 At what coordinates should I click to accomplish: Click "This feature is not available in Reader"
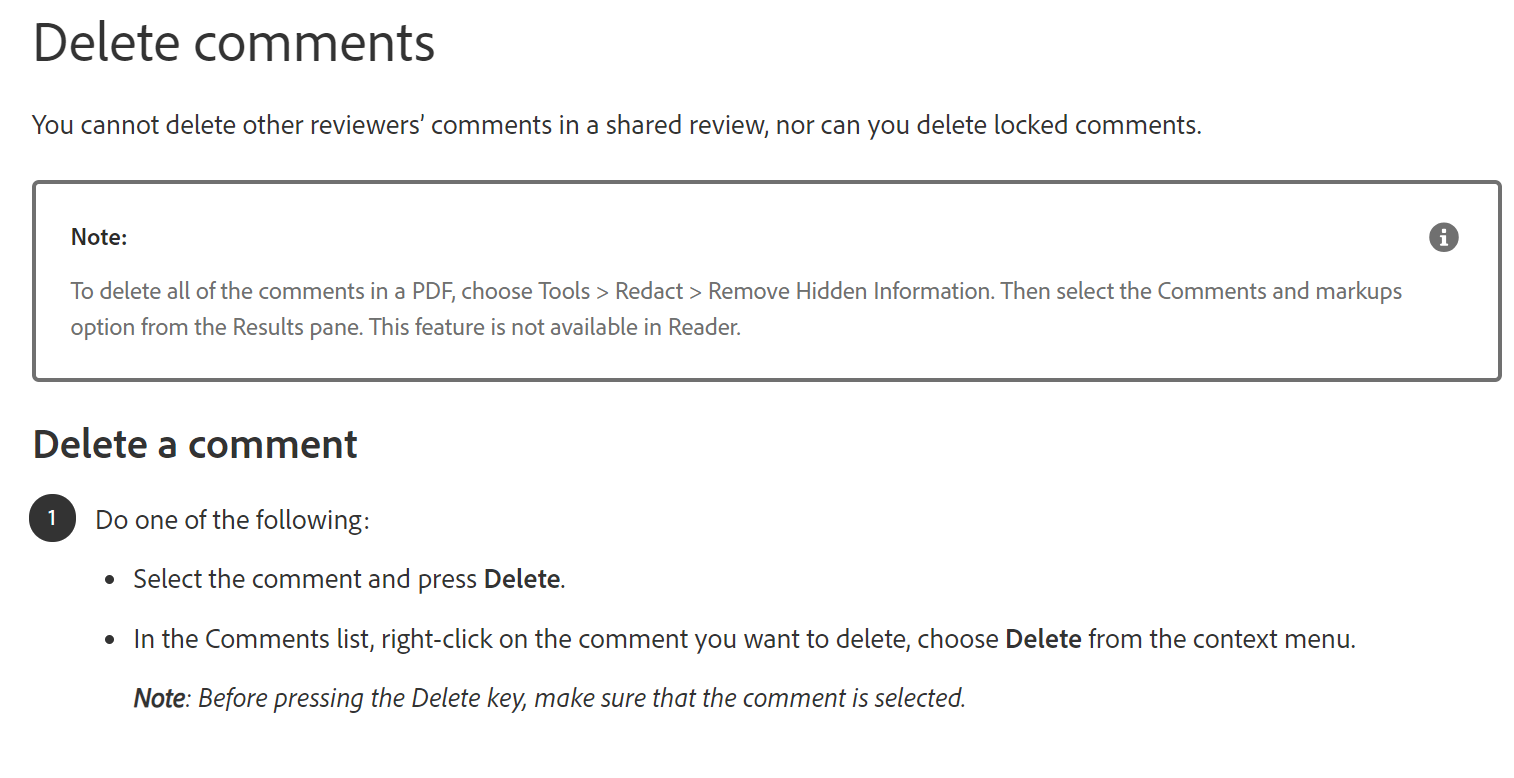click(x=555, y=327)
